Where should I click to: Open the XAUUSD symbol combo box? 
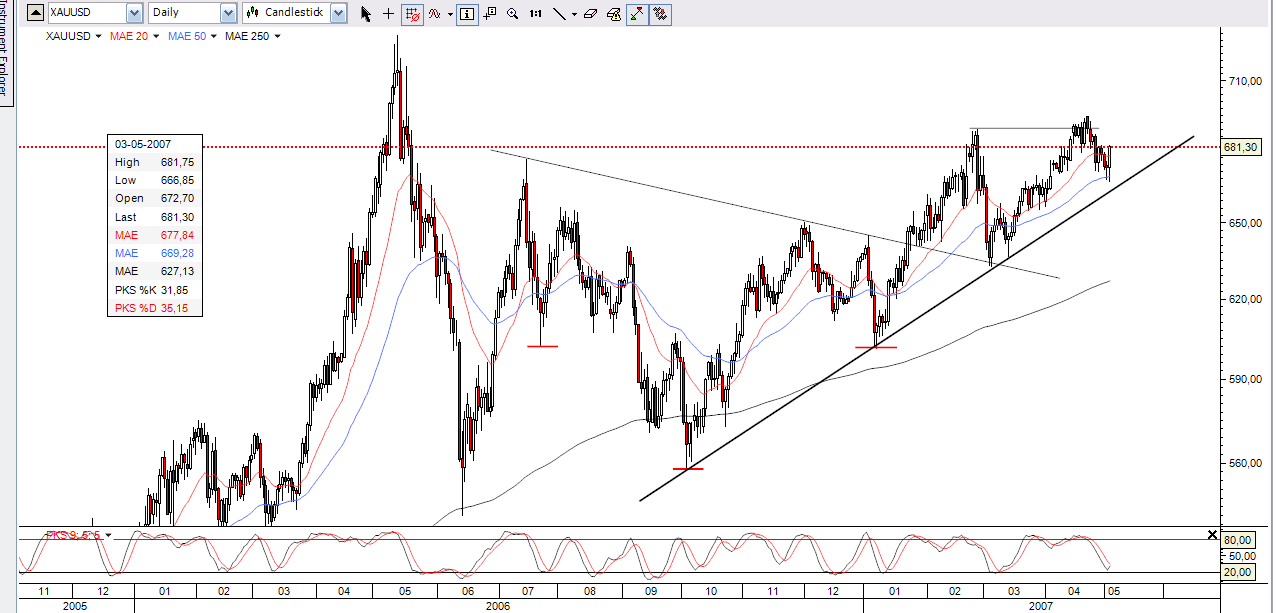pos(95,13)
